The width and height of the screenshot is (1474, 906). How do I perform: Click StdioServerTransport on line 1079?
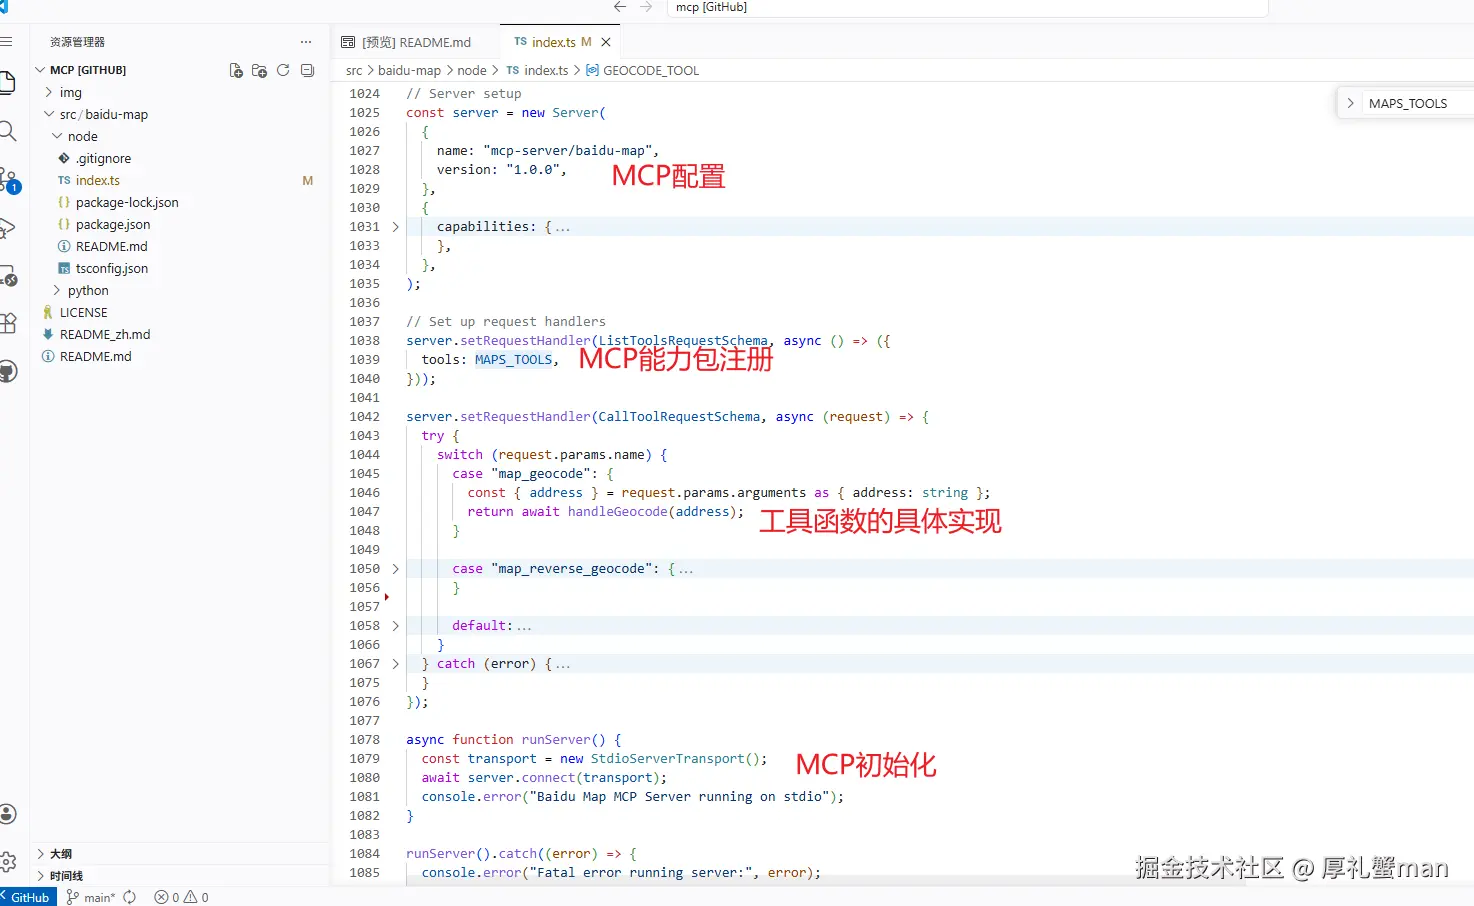pos(667,759)
